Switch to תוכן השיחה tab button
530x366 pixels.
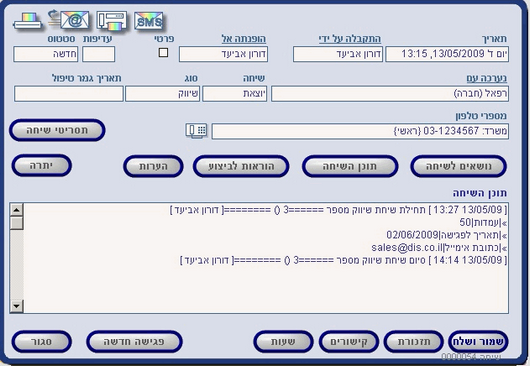tap(350, 166)
